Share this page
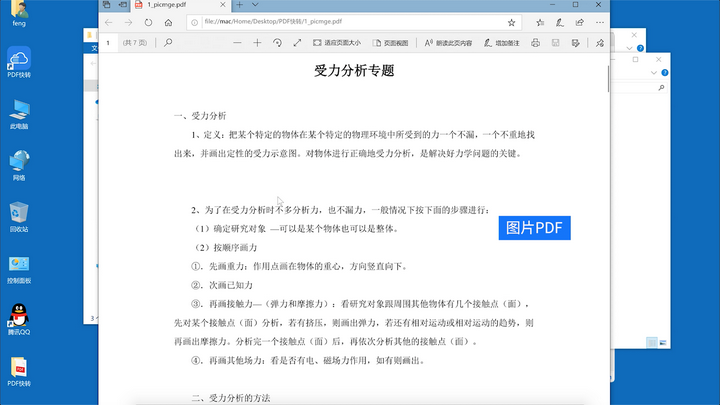The width and height of the screenshot is (720, 405). [x=579, y=22]
